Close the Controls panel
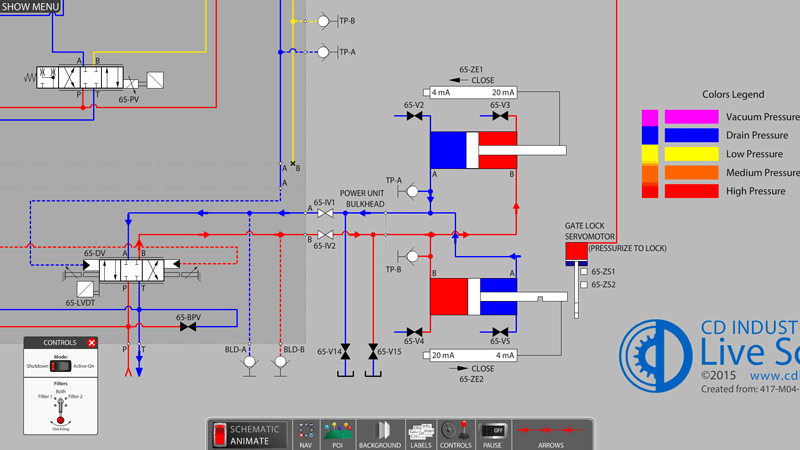 click(x=91, y=342)
